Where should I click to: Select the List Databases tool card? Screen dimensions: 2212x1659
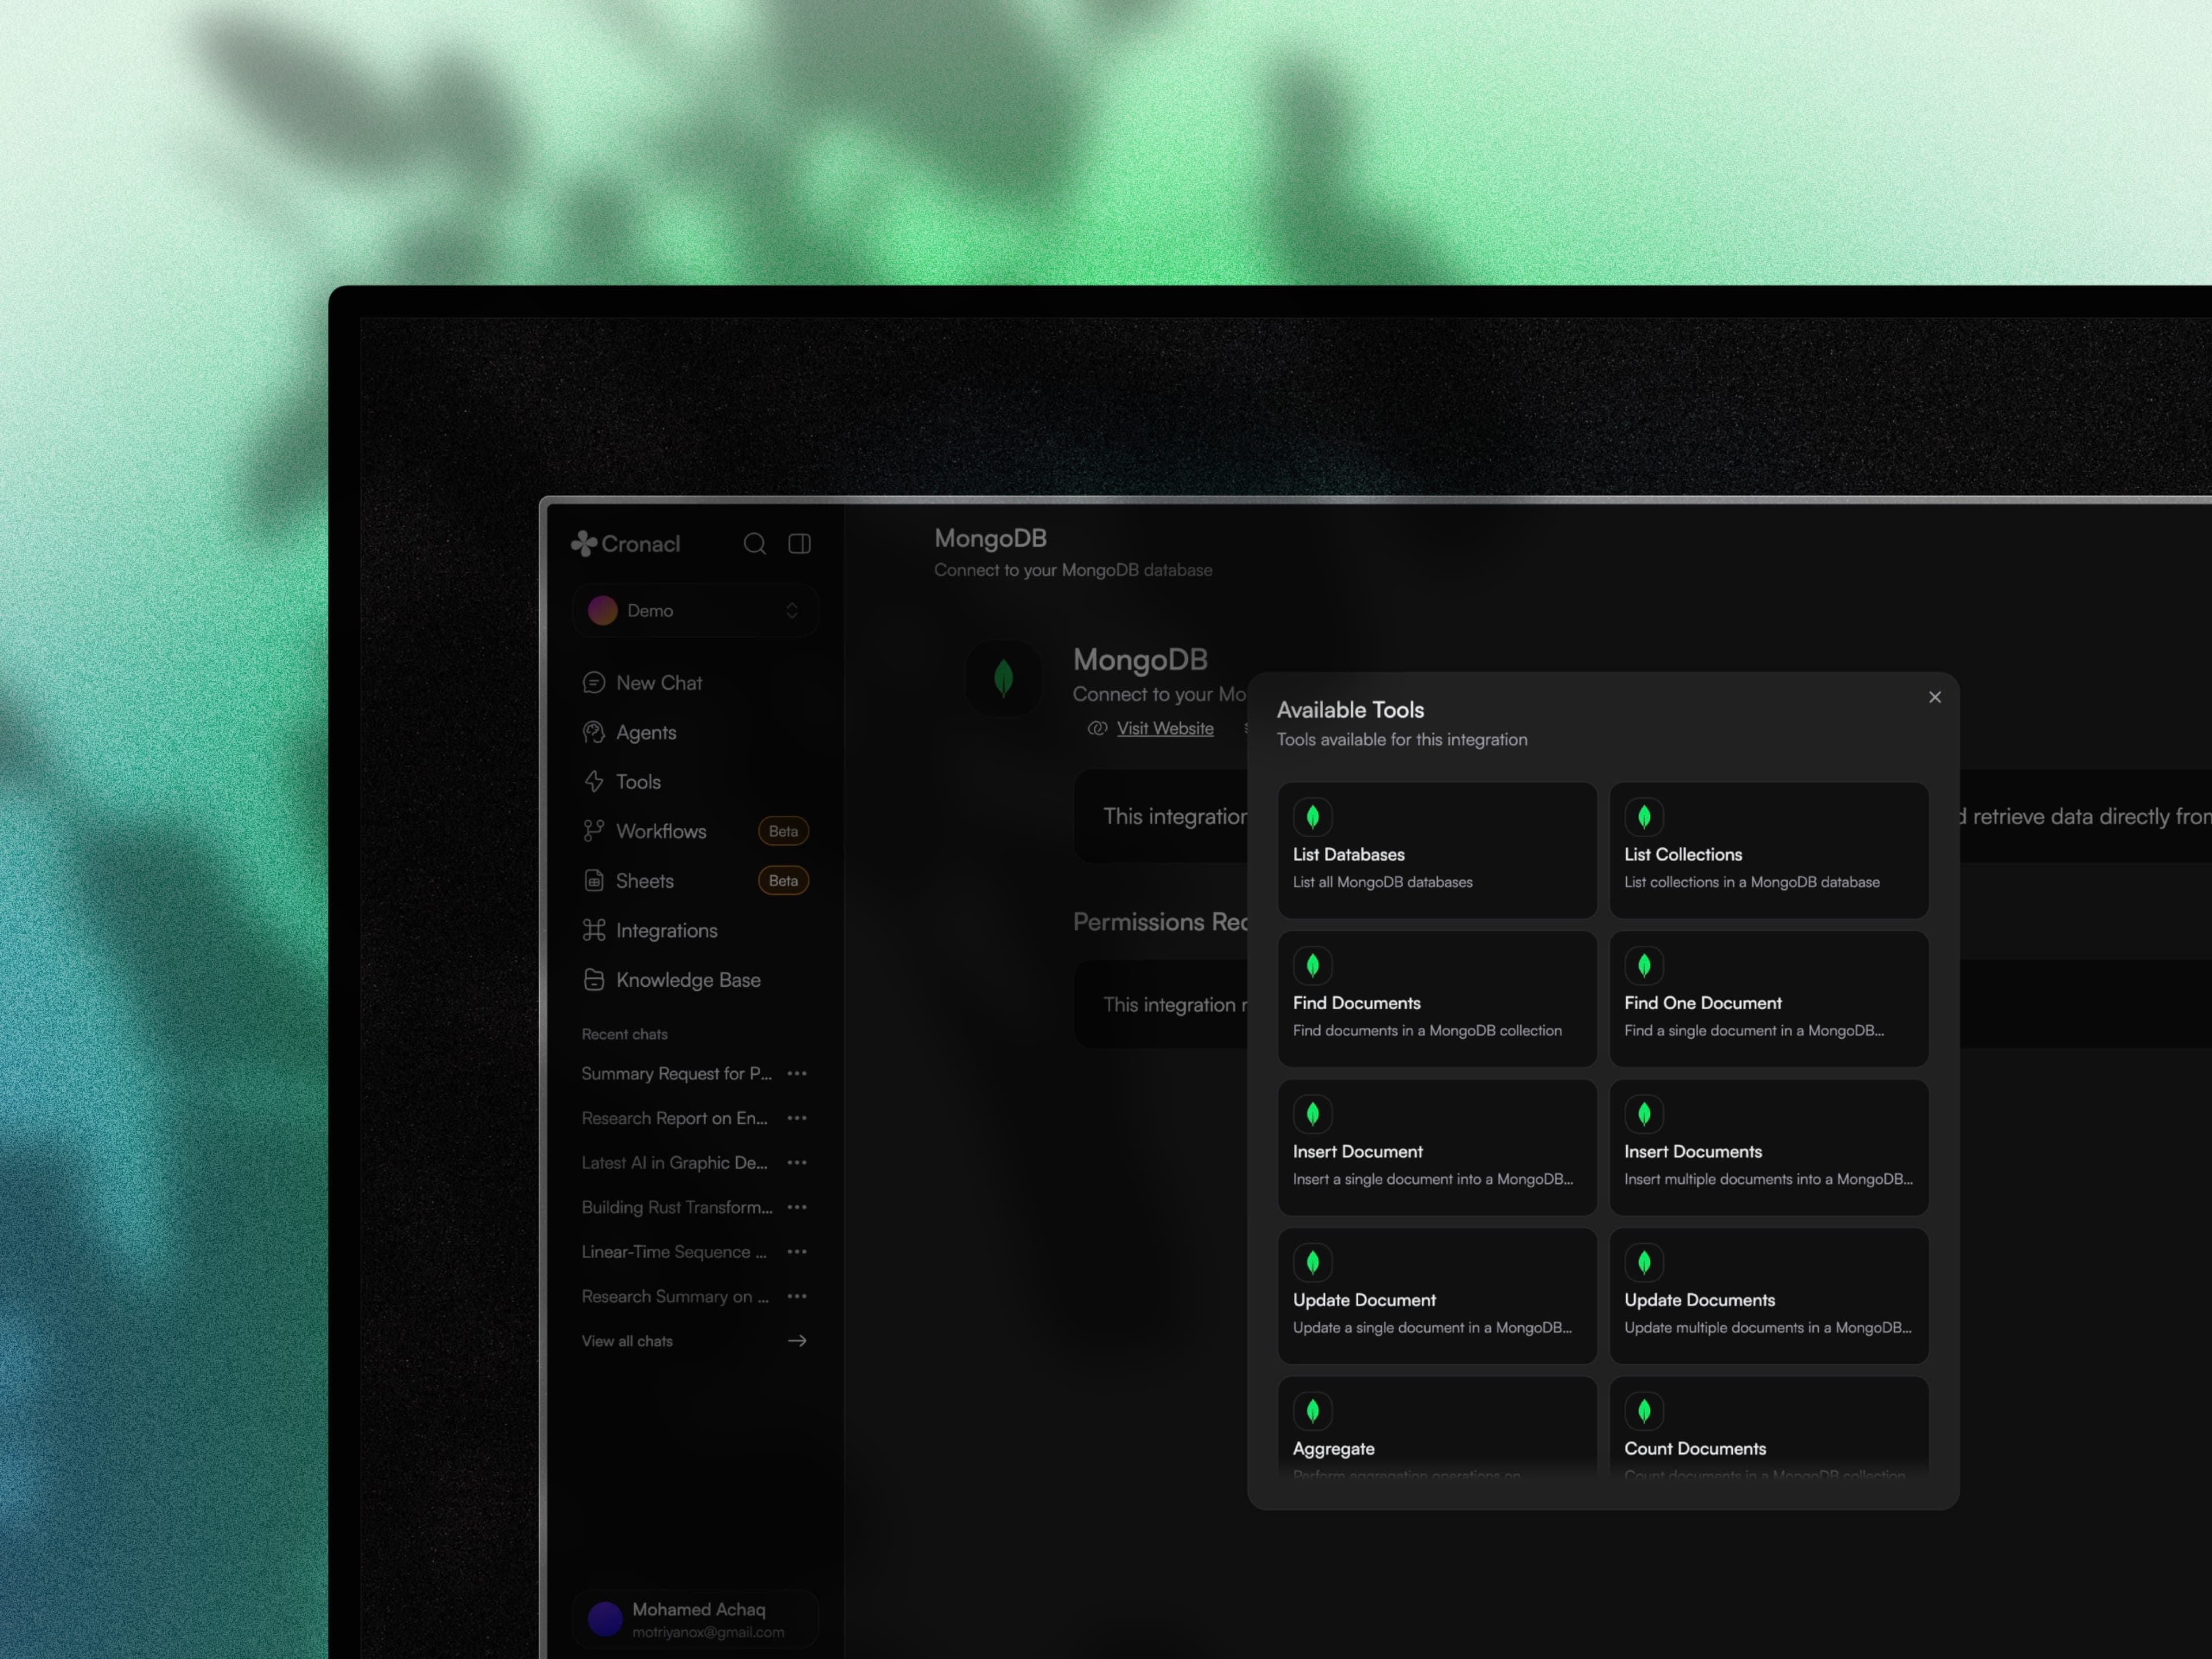coord(1437,851)
